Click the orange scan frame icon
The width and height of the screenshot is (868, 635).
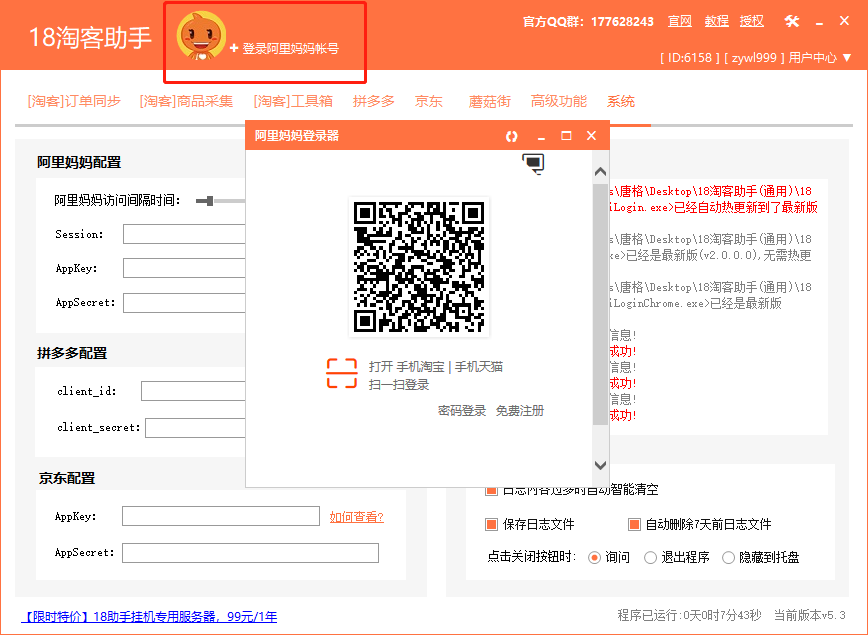[342, 374]
